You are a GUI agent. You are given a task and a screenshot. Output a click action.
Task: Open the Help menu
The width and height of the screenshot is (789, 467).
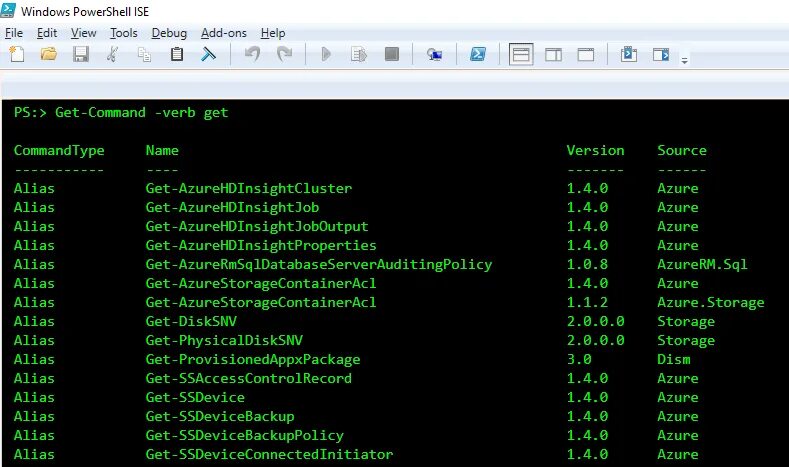pos(273,33)
